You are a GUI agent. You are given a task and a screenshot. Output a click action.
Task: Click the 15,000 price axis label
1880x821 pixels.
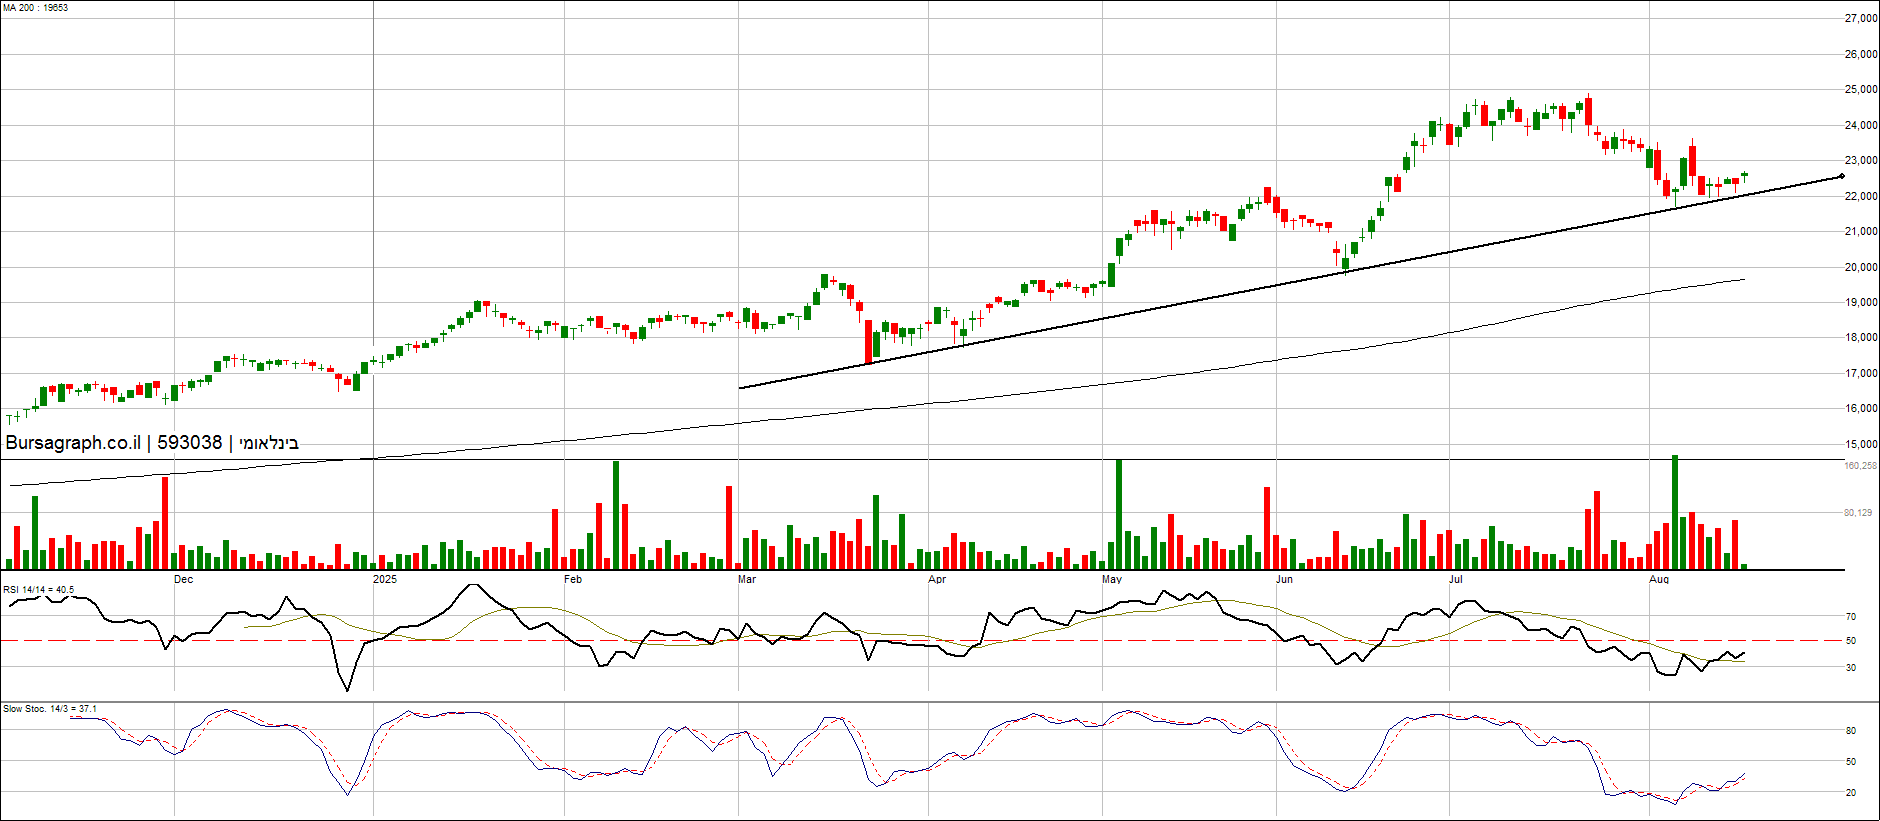(1861, 444)
